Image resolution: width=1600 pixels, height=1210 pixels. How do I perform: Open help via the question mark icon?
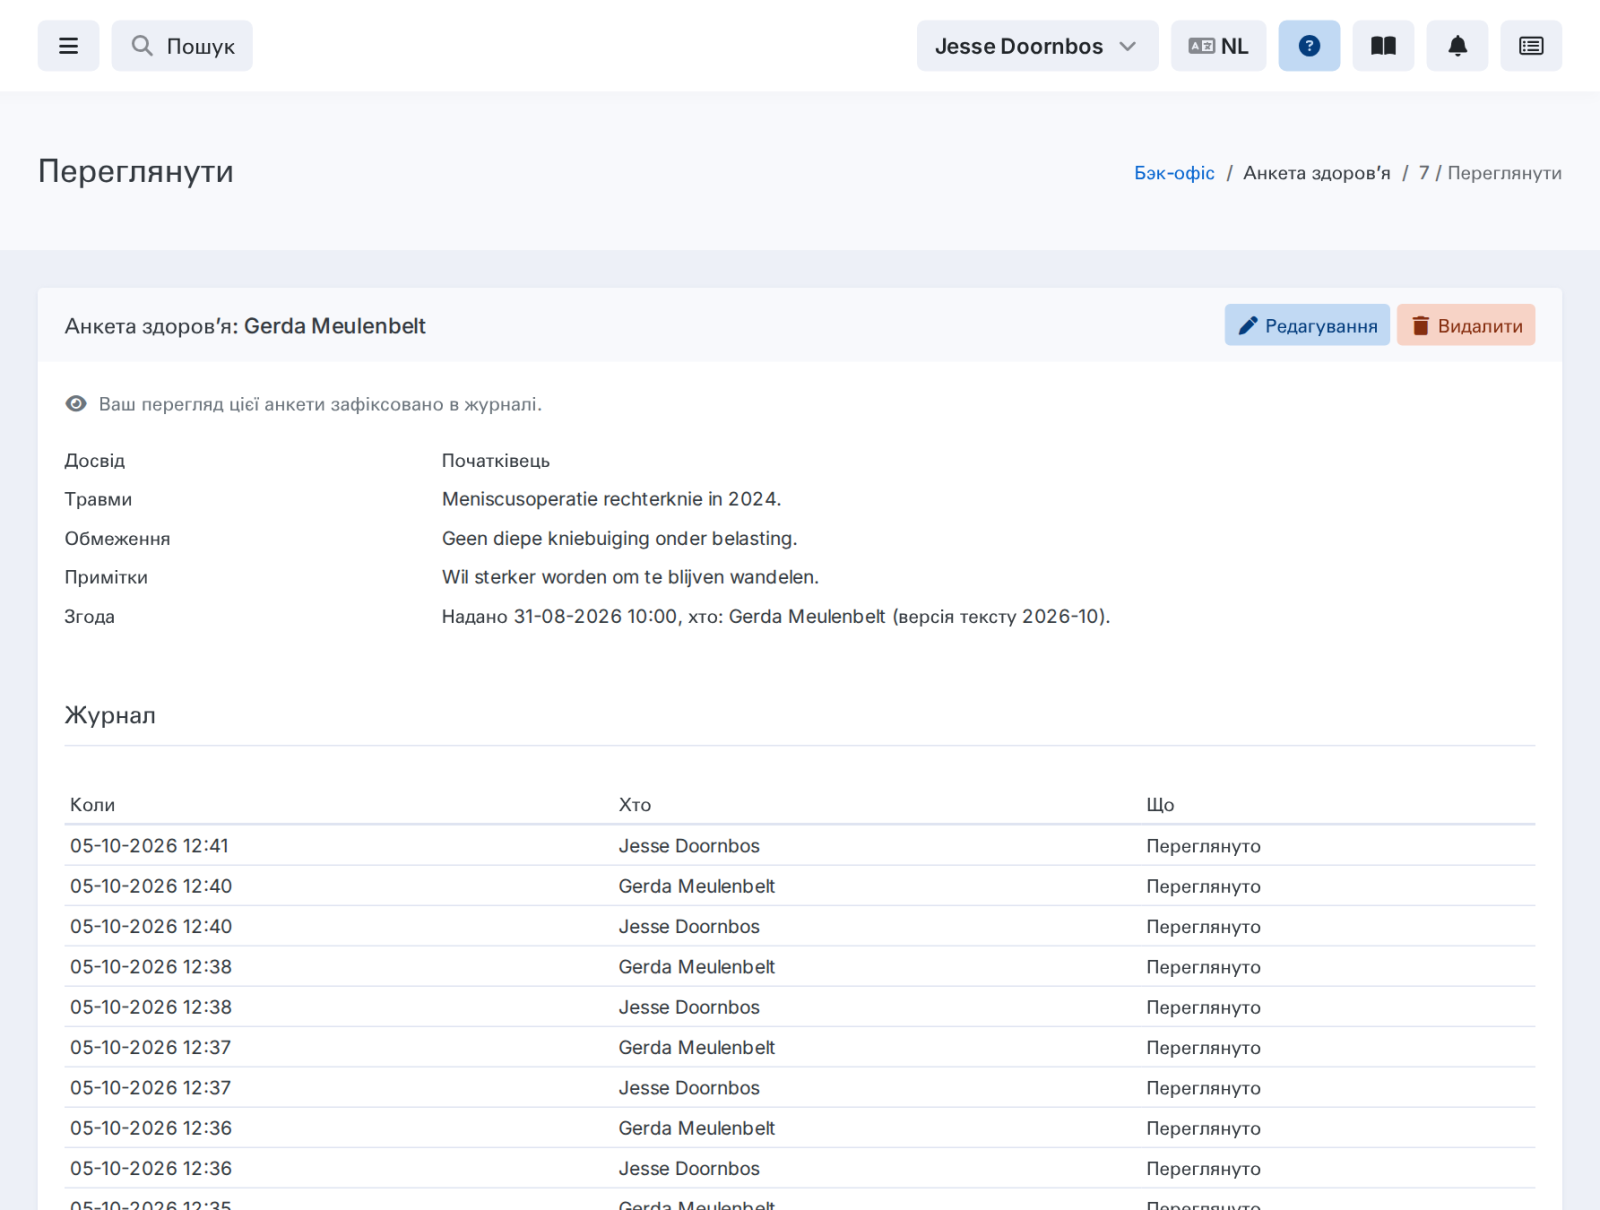point(1309,46)
